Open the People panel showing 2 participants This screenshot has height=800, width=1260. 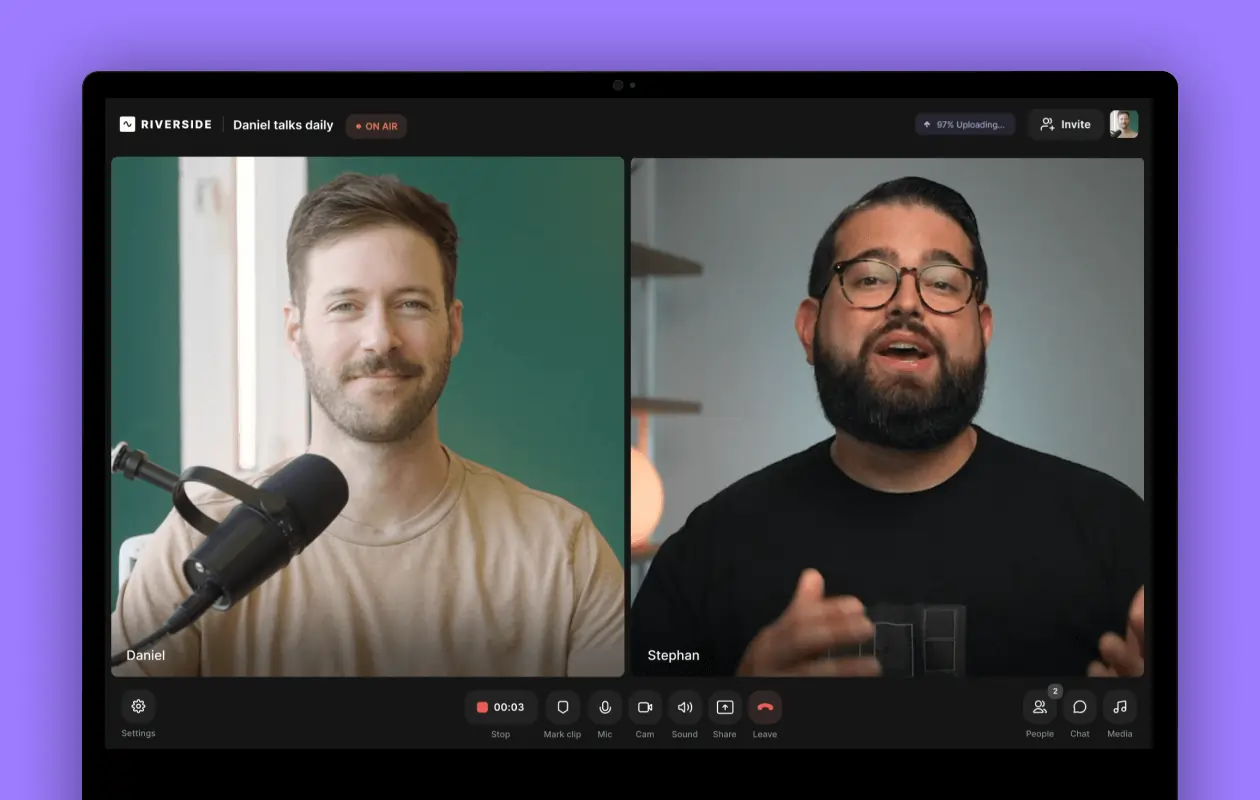pyautogui.click(x=1039, y=707)
